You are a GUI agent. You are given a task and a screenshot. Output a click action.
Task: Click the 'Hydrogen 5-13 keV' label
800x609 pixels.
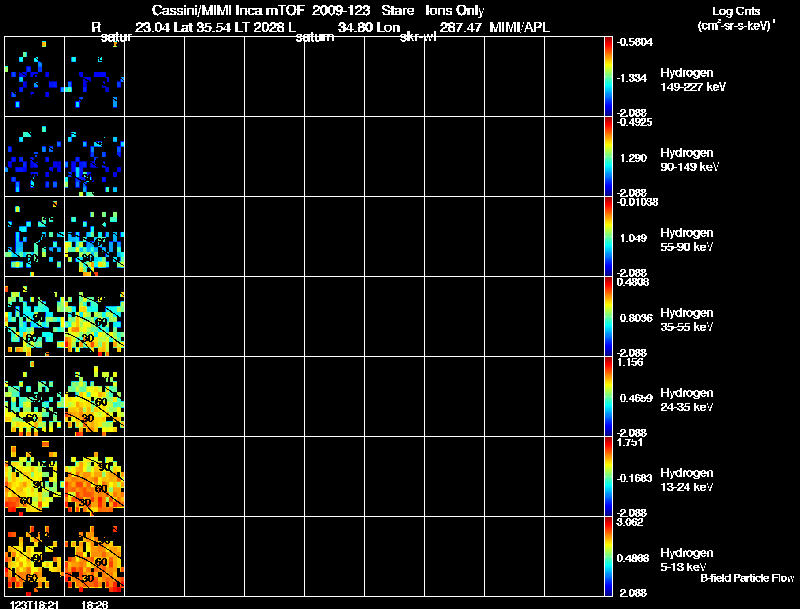pyautogui.click(x=687, y=560)
